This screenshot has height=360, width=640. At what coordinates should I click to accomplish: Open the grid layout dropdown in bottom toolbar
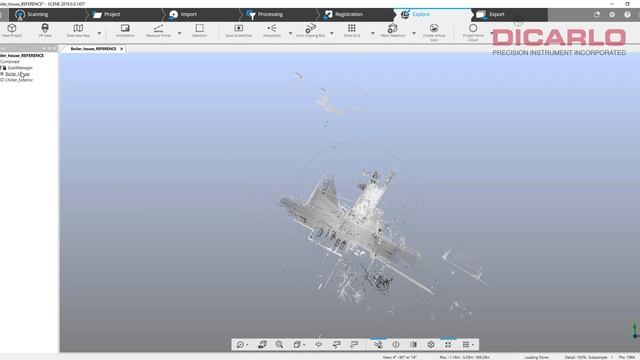pyautogui.click(x=468, y=344)
